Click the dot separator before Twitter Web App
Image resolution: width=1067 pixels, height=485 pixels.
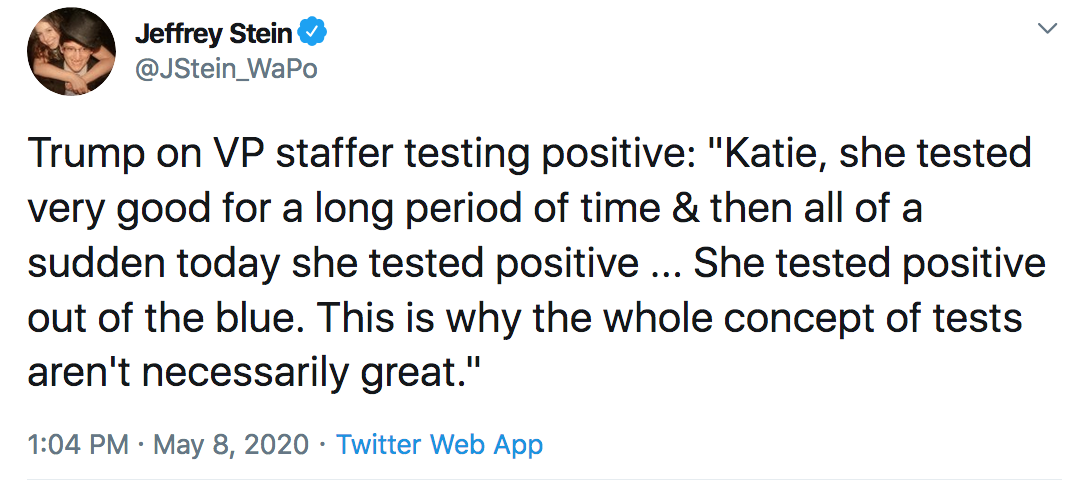pyautogui.click(x=323, y=446)
